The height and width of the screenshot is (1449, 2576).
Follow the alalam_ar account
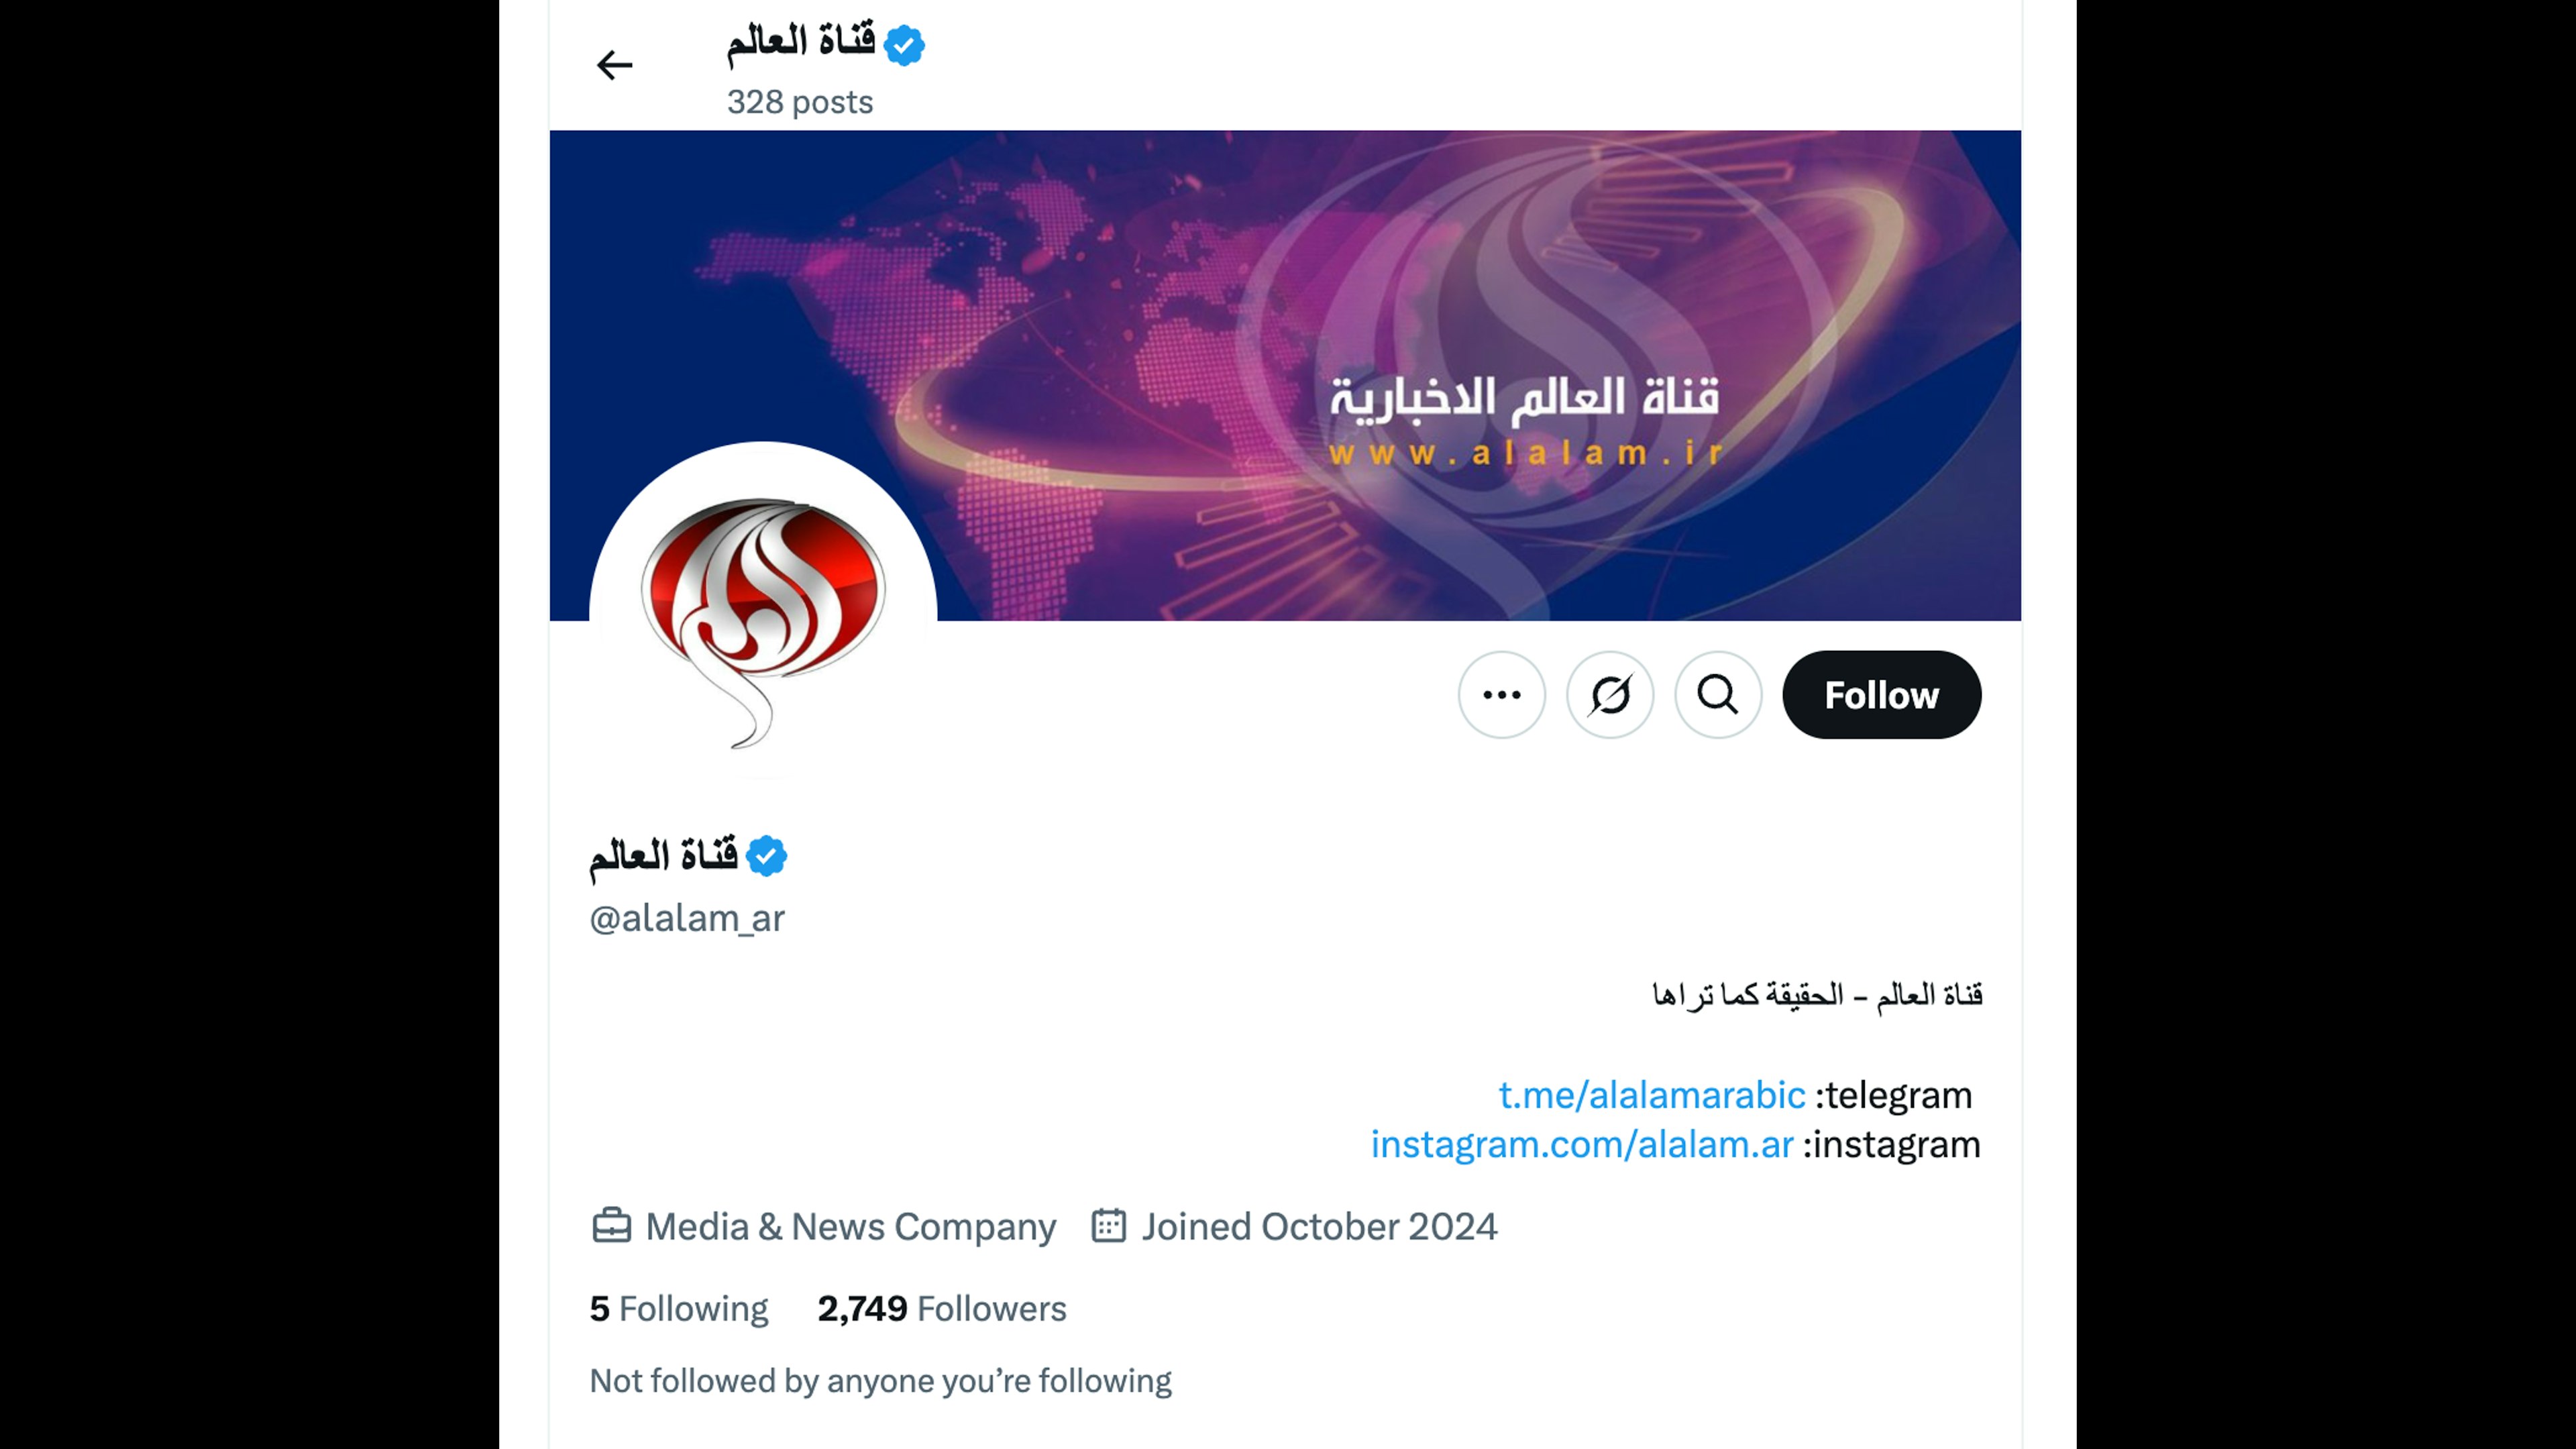click(1881, 695)
